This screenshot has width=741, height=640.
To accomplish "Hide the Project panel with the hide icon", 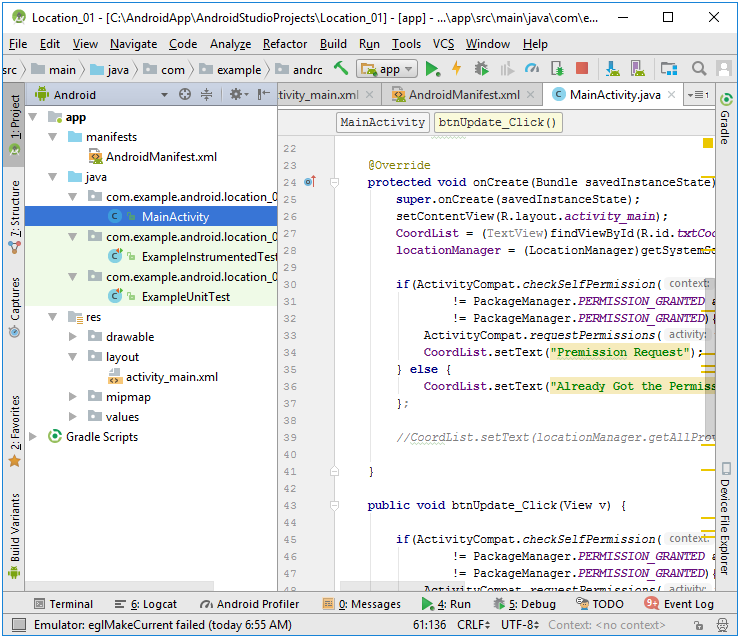I will (x=263, y=95).
